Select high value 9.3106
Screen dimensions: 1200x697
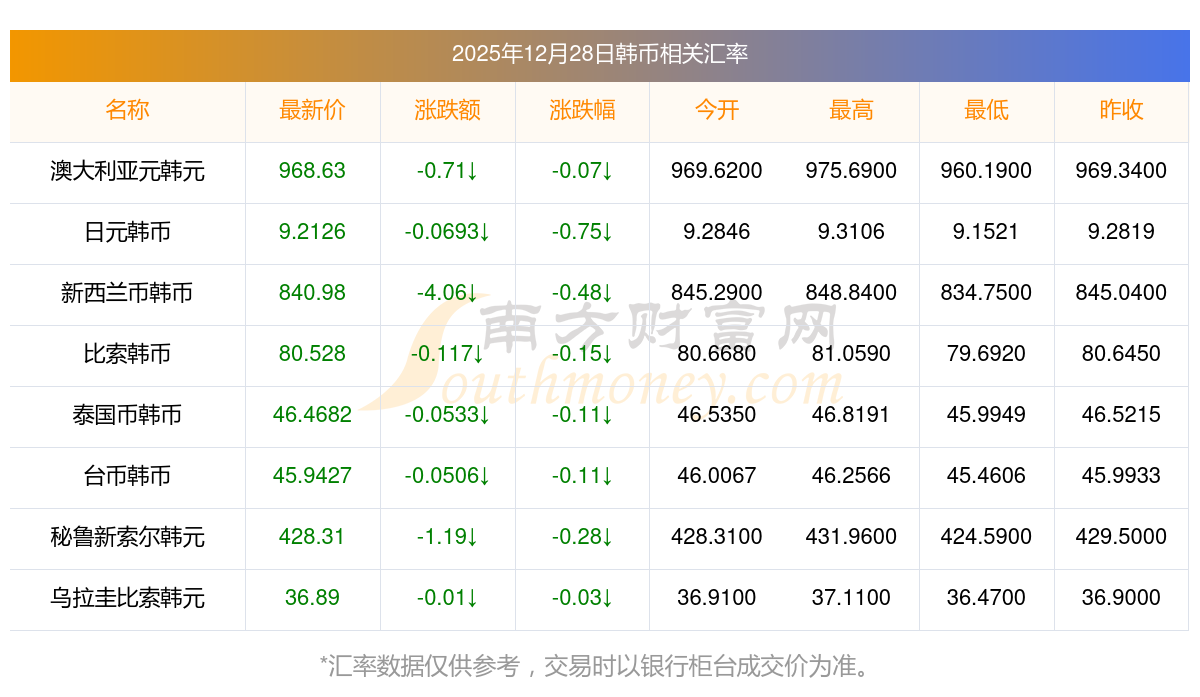(851, 232)
